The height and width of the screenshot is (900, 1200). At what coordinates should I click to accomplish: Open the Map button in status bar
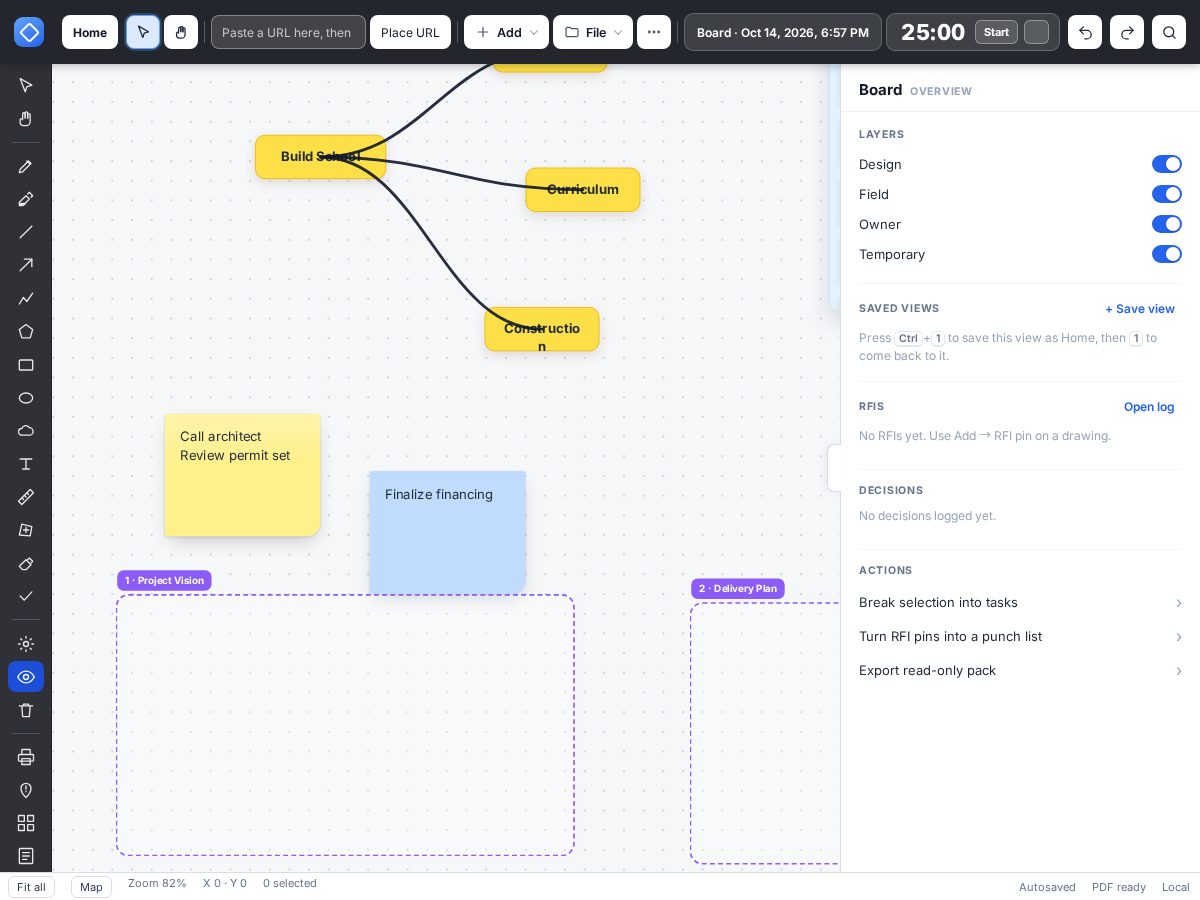(x=91, y=887)
